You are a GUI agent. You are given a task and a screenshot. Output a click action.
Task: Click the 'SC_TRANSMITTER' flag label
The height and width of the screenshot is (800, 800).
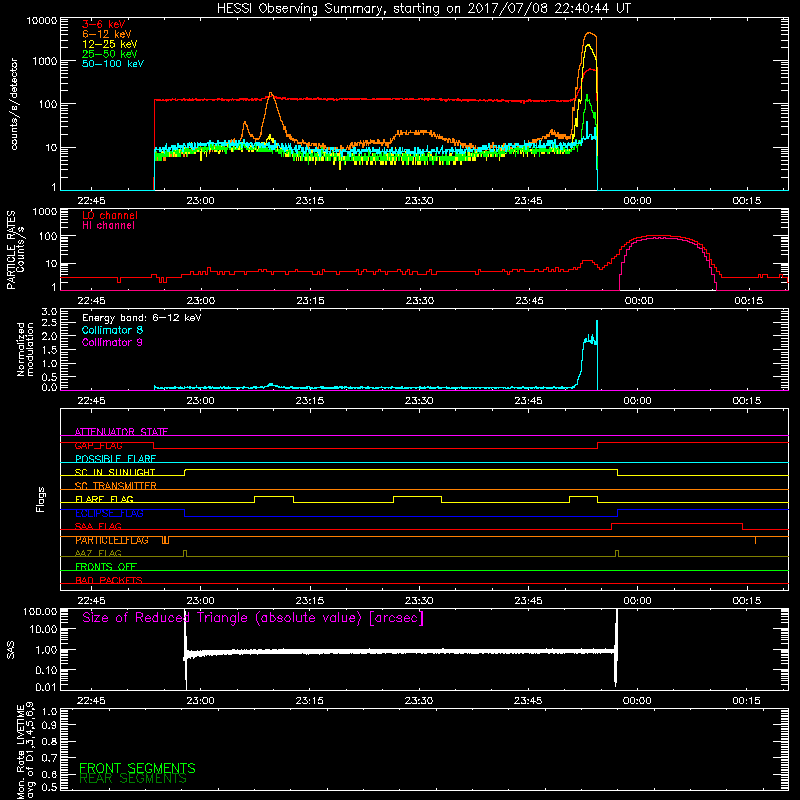tap(116, 486)
